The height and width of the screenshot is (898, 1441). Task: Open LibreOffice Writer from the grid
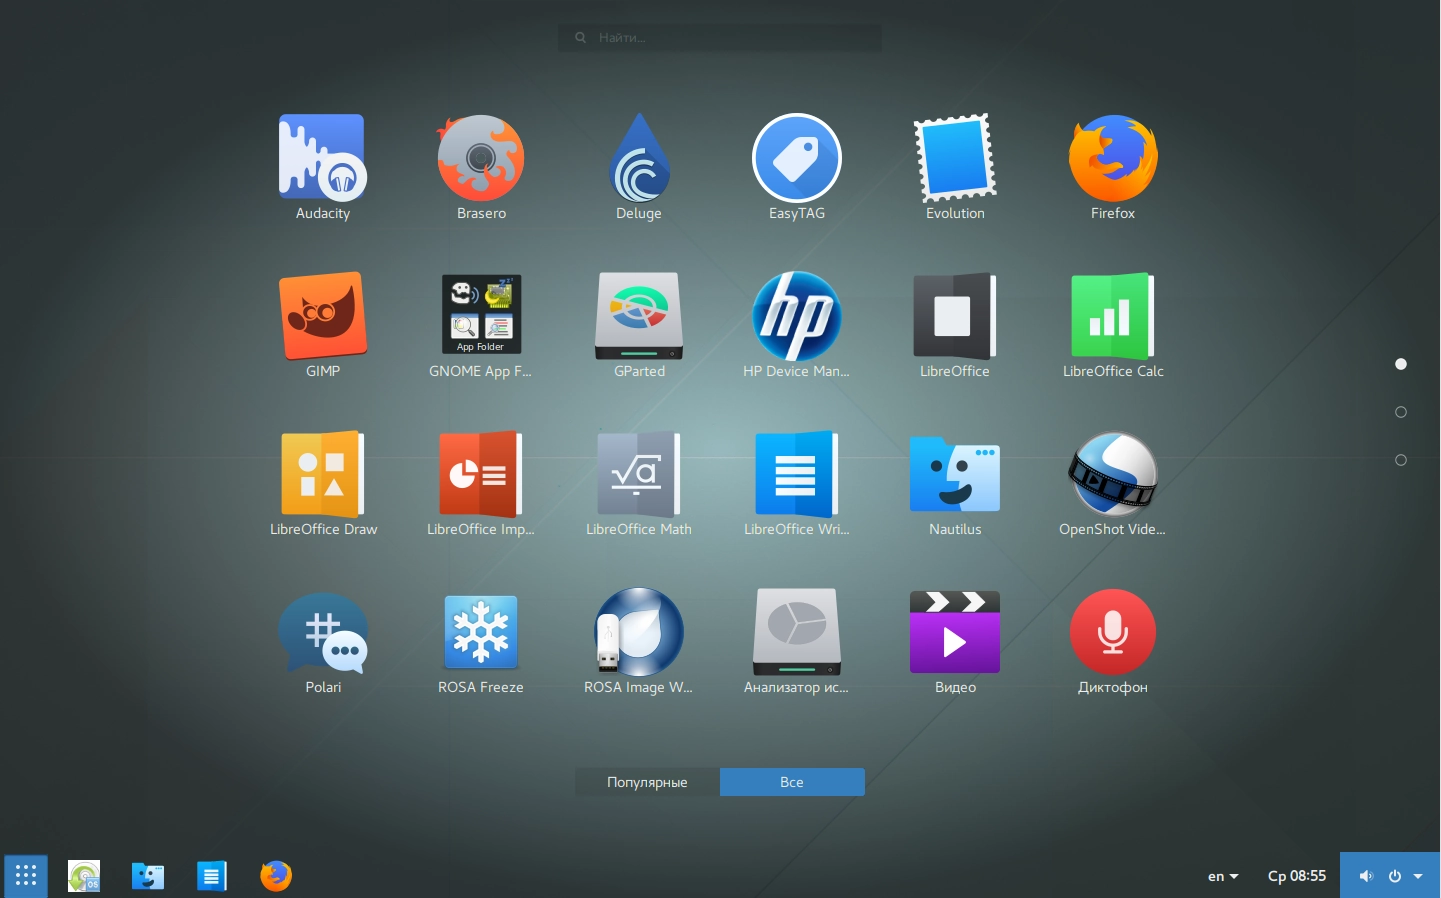coord(797,474)
